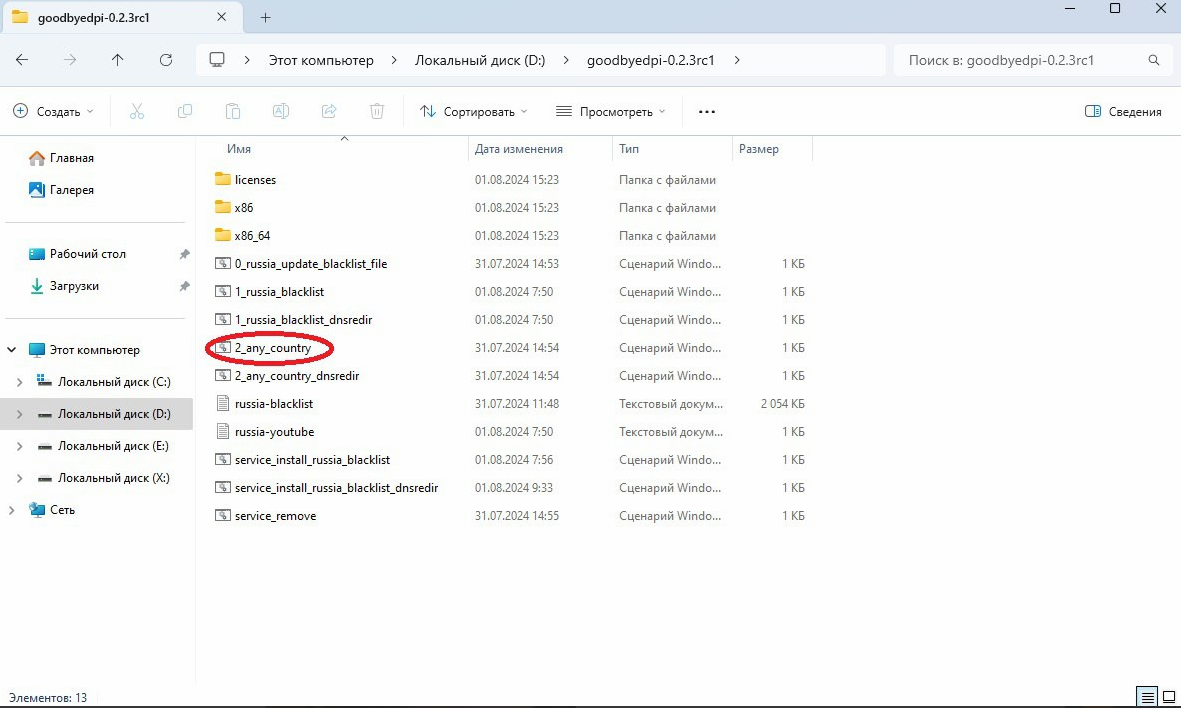Click the computer icon in address bar
Image resolution: width=1181 pixels, height=708 pixels.
coord(217,60)
